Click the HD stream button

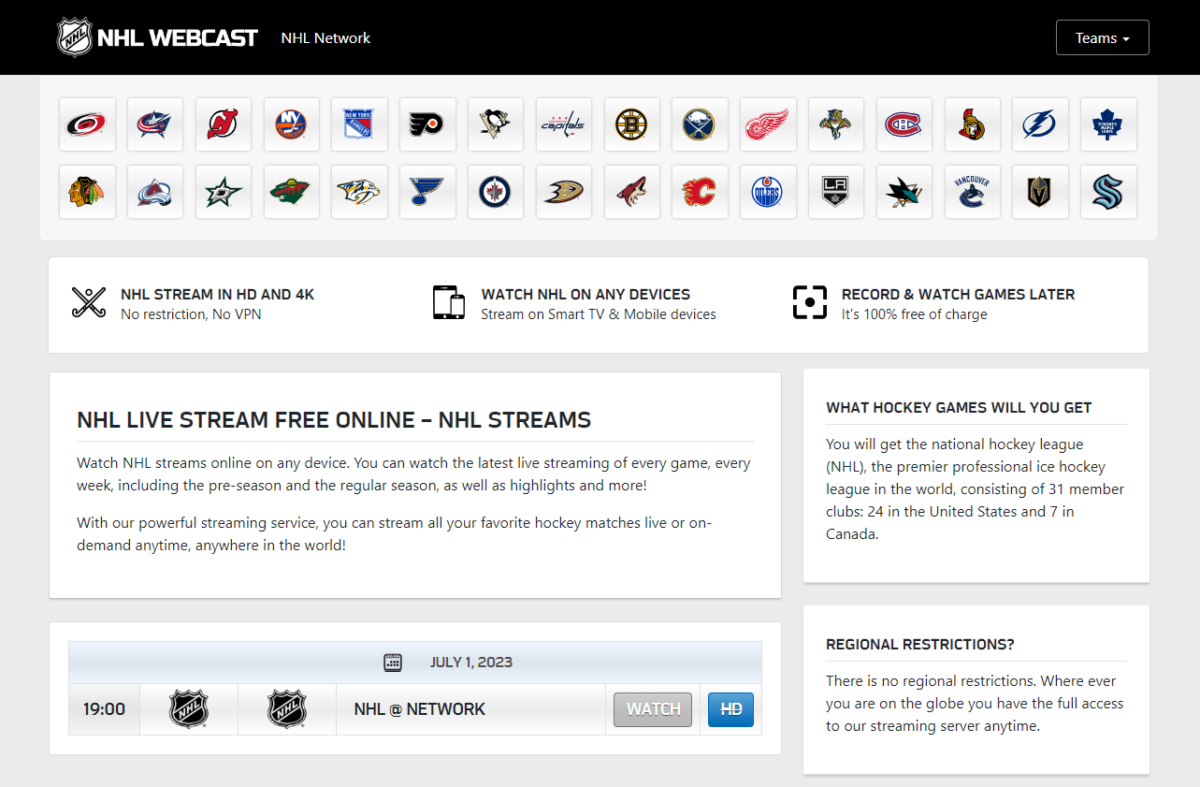coord(731,709)
